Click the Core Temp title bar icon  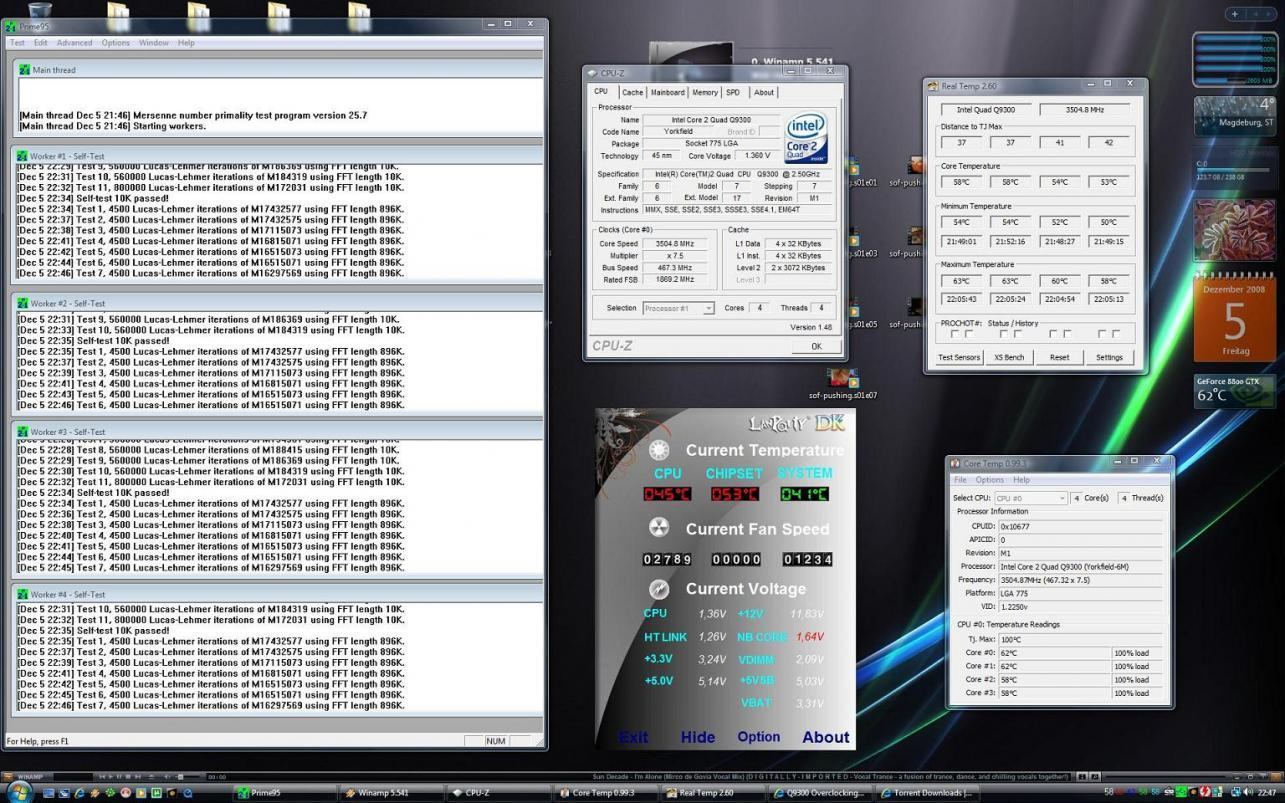(956, 463)
